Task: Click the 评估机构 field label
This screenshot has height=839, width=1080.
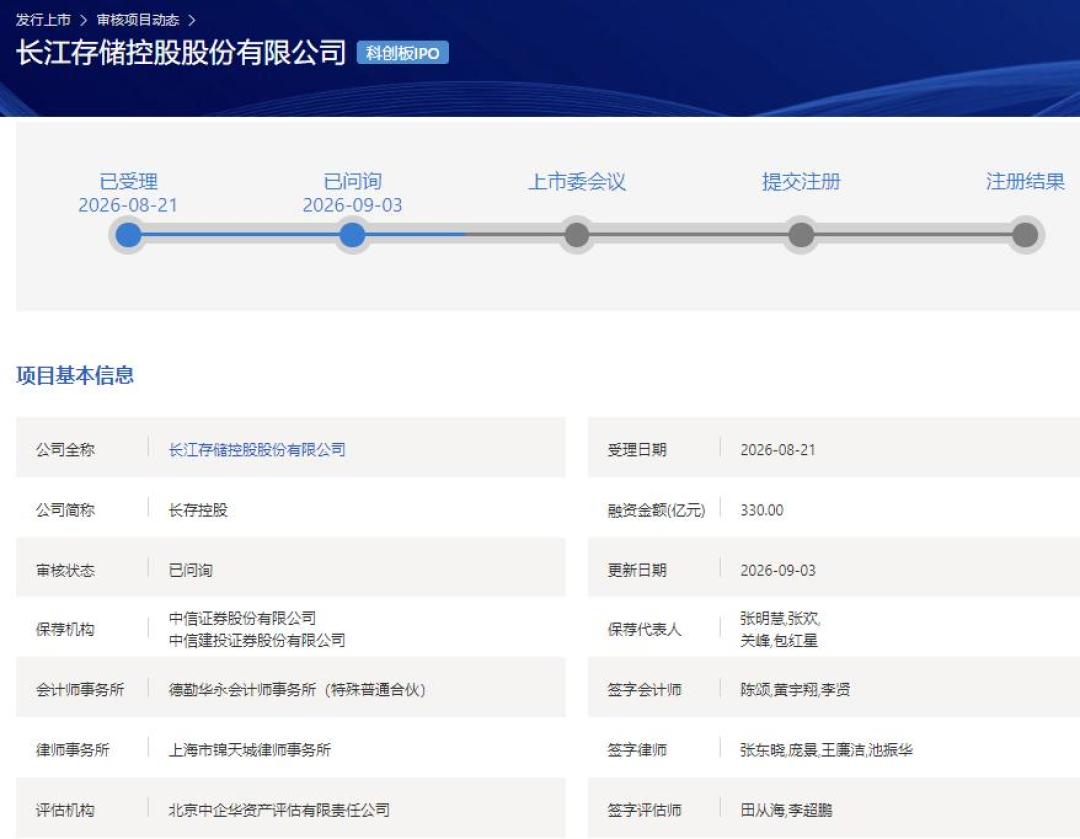Action: [x=65, y=810]
